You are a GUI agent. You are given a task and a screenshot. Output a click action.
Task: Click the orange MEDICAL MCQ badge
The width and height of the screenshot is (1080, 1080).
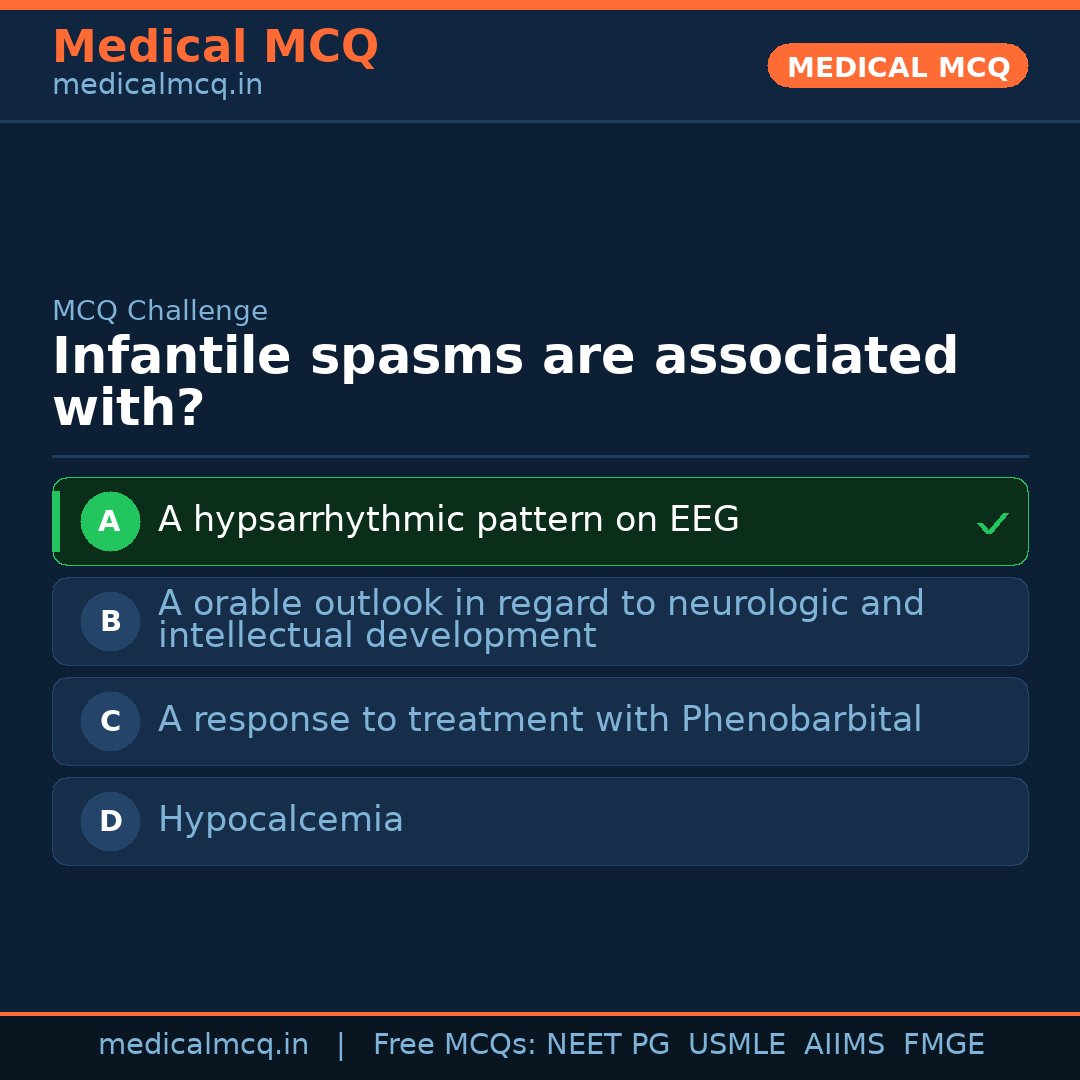(897, 67)
